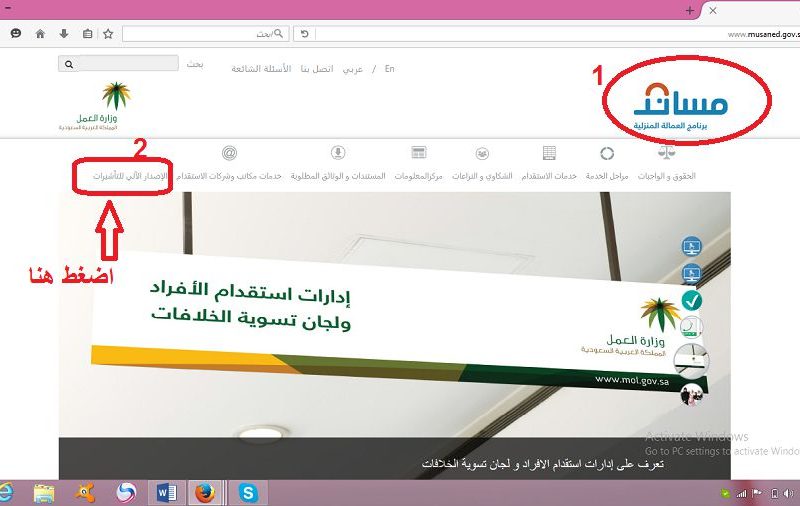Open the اتصل بنا contact link
This screenshot has height=506, width=800.
point(320,69)
